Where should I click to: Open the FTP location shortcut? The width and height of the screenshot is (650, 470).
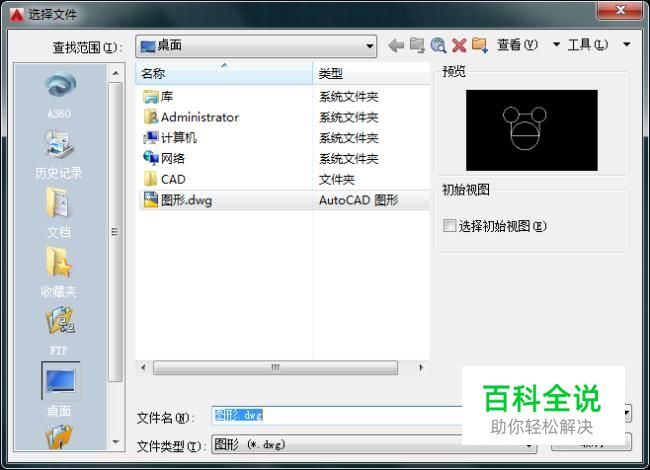coord(59,330)
